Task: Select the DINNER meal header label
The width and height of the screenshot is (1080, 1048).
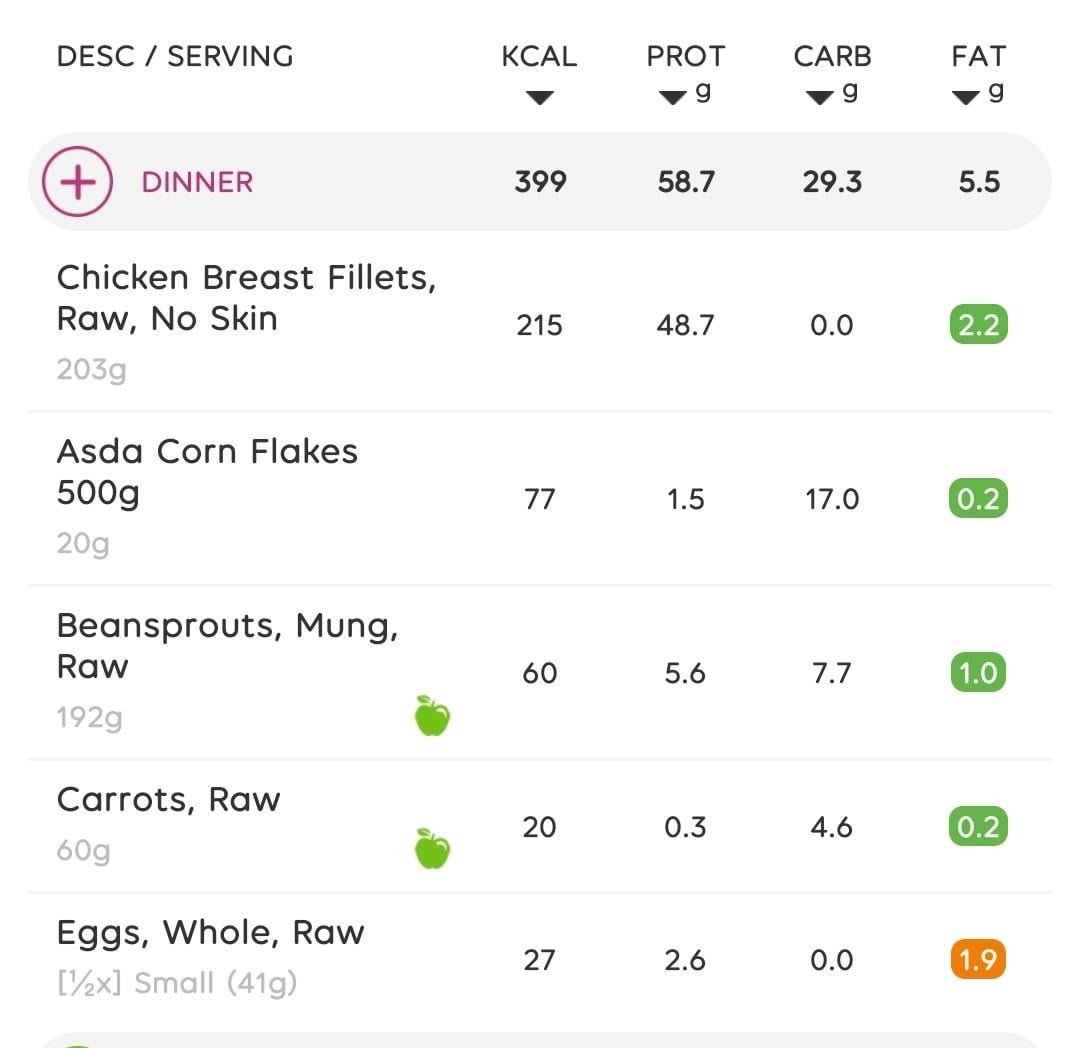Action: (x=197, y=182)
